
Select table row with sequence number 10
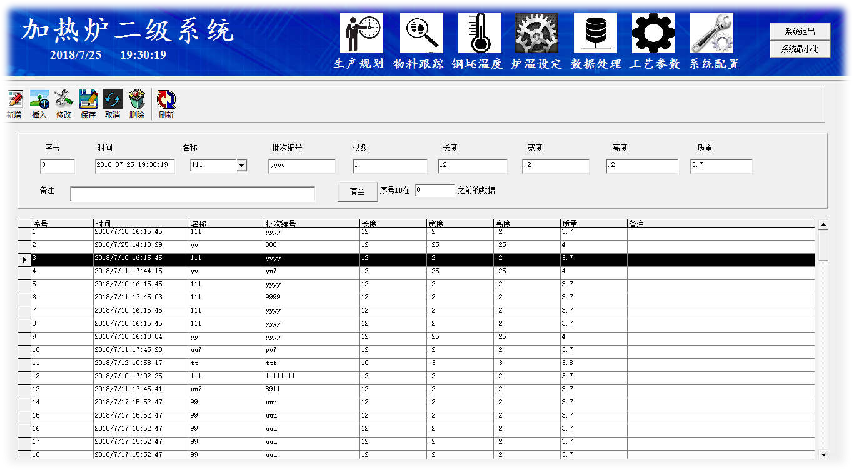click(417, 350)
